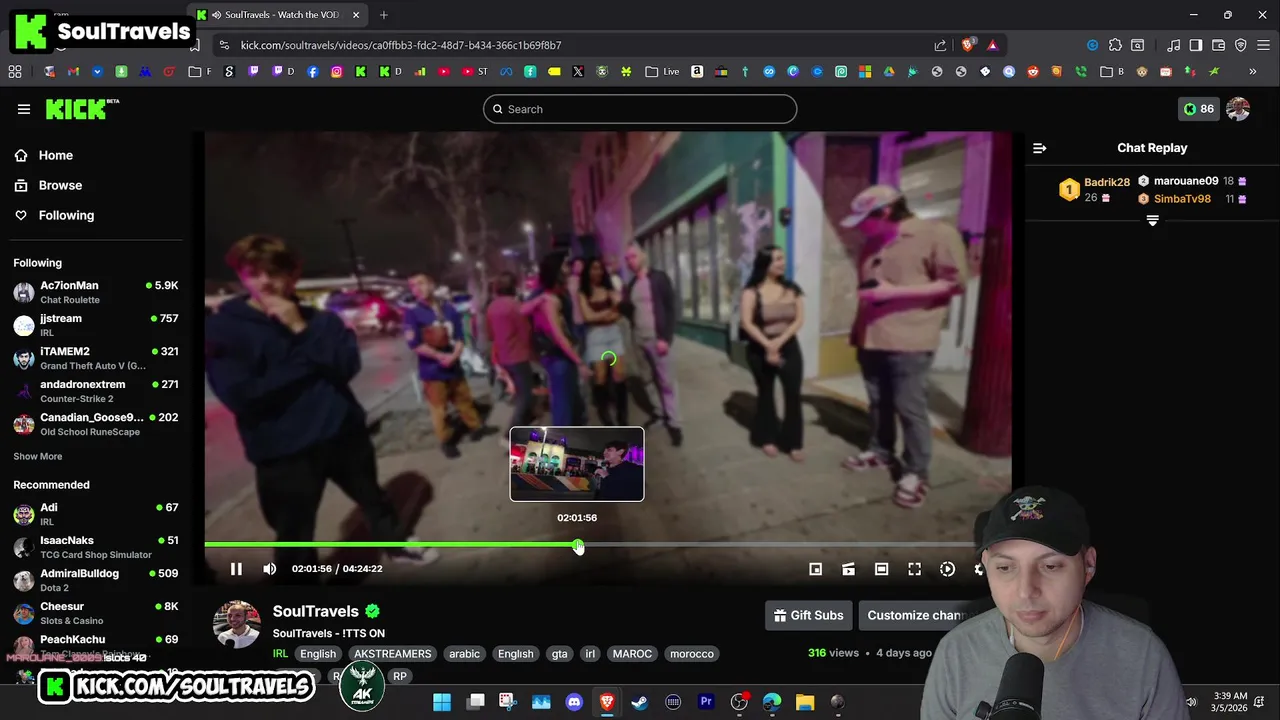This screenshot has width=1280, height=720.
Task: Expand Show More under Following
Action: (37, 456)
